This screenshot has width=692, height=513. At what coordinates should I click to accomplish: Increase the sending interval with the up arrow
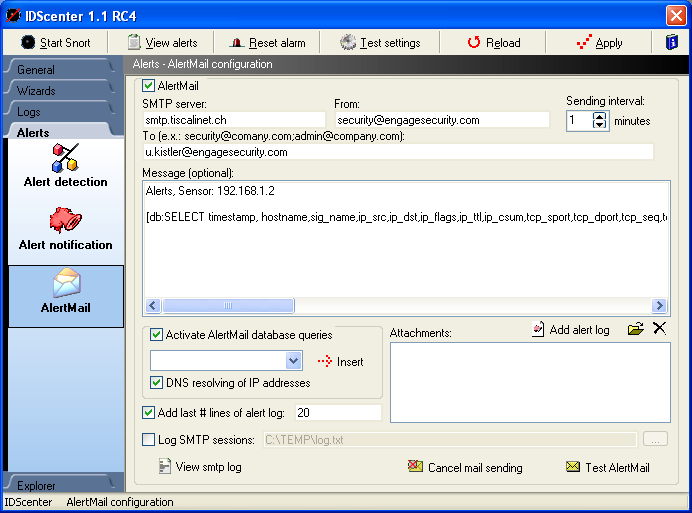click(x=599, y=117)
